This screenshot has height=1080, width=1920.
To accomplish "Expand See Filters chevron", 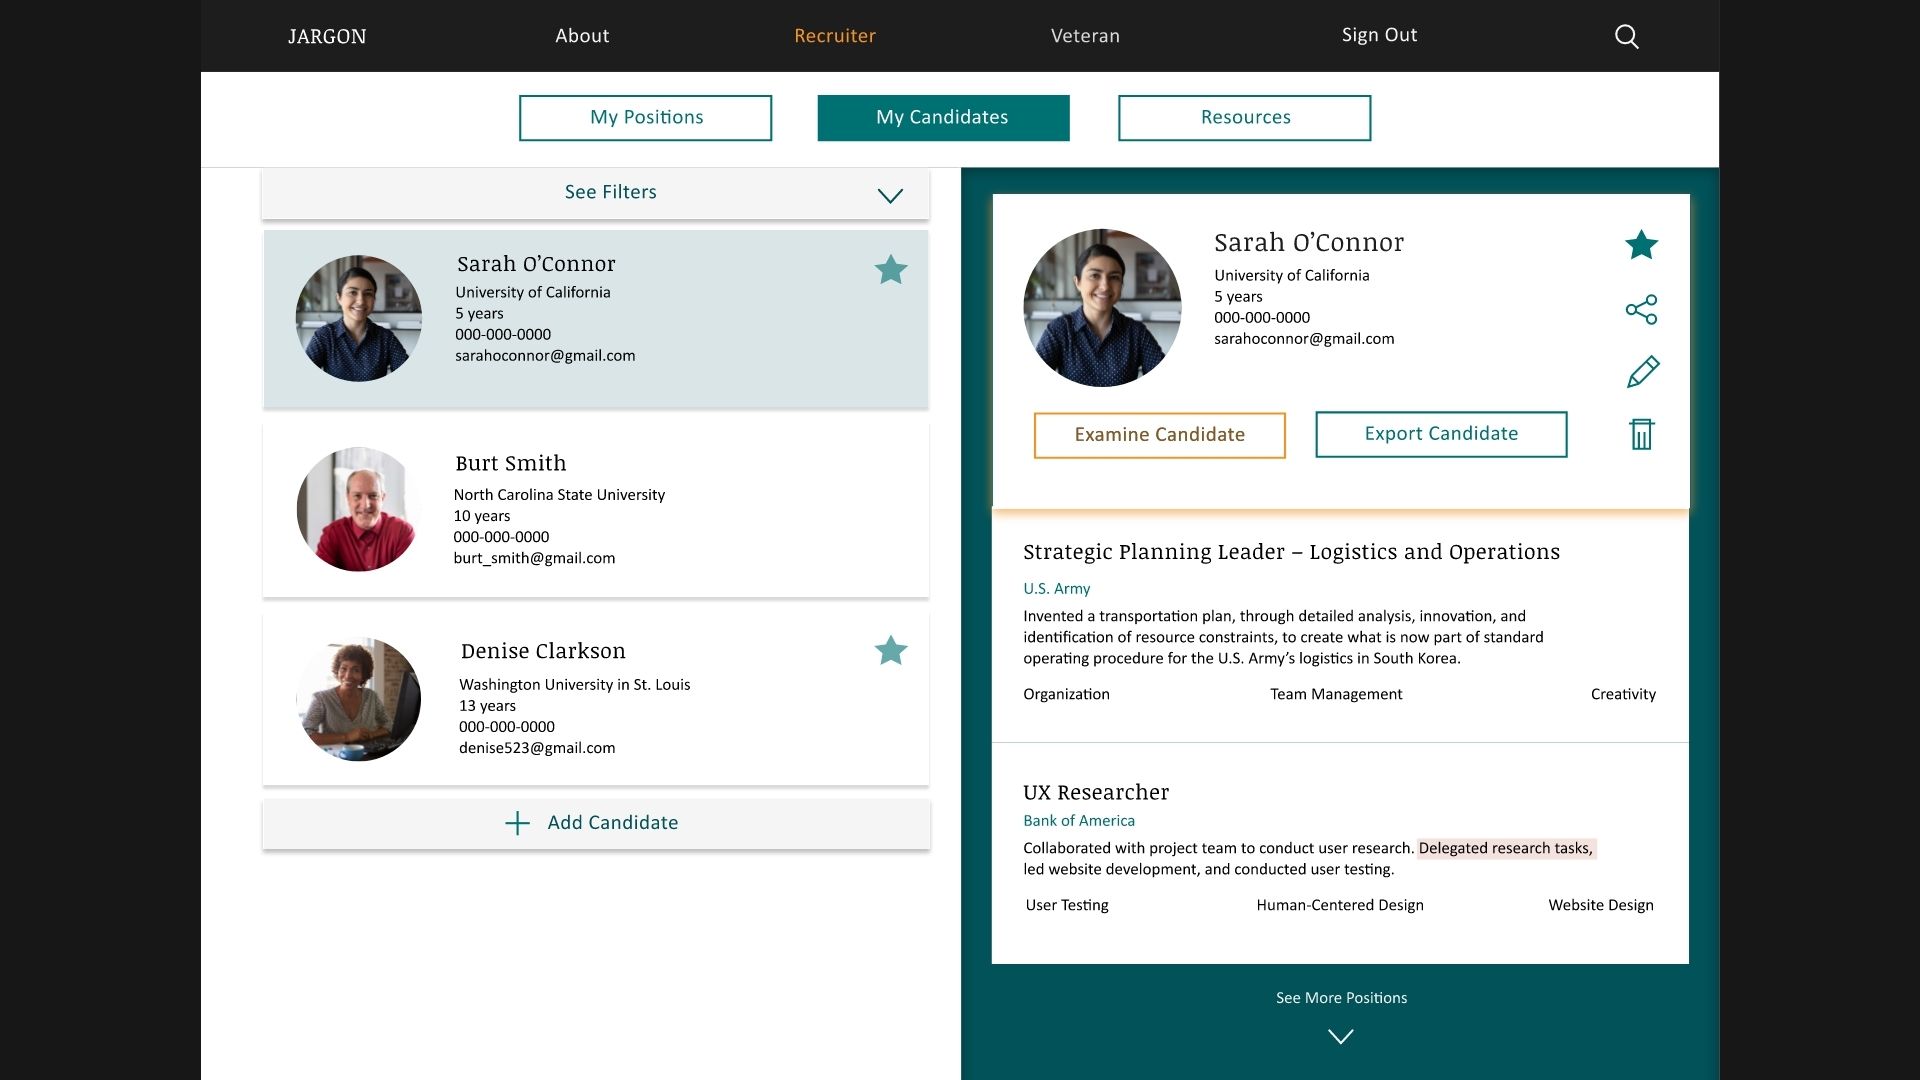I will click(890, 195).
